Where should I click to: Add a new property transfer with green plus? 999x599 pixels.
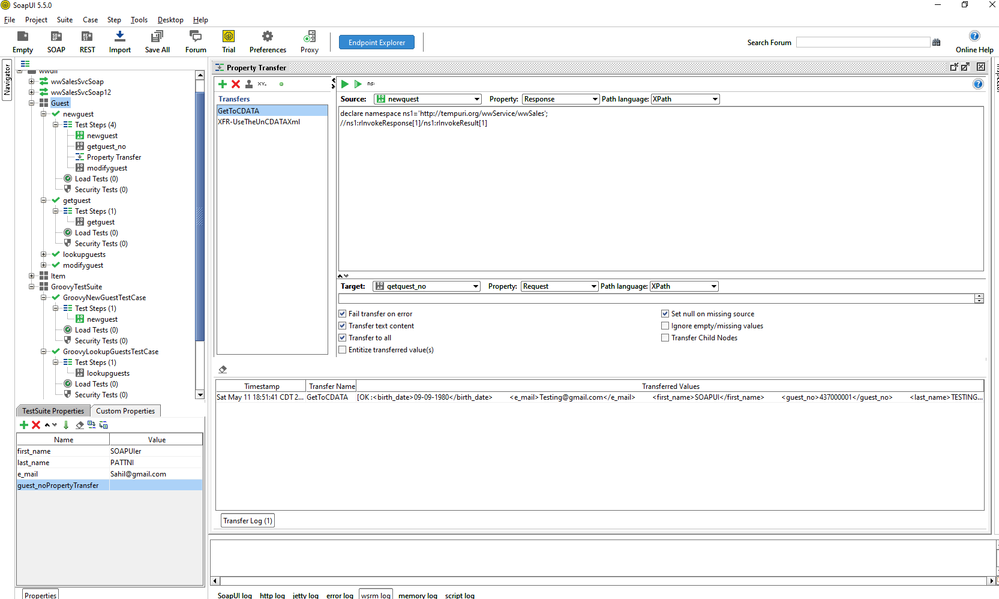[223, 84]
